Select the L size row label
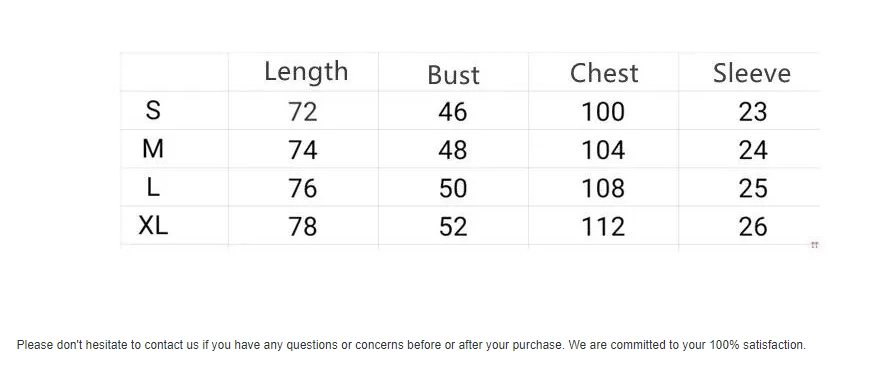Viewport: 893px width, 386px height. 153,187
